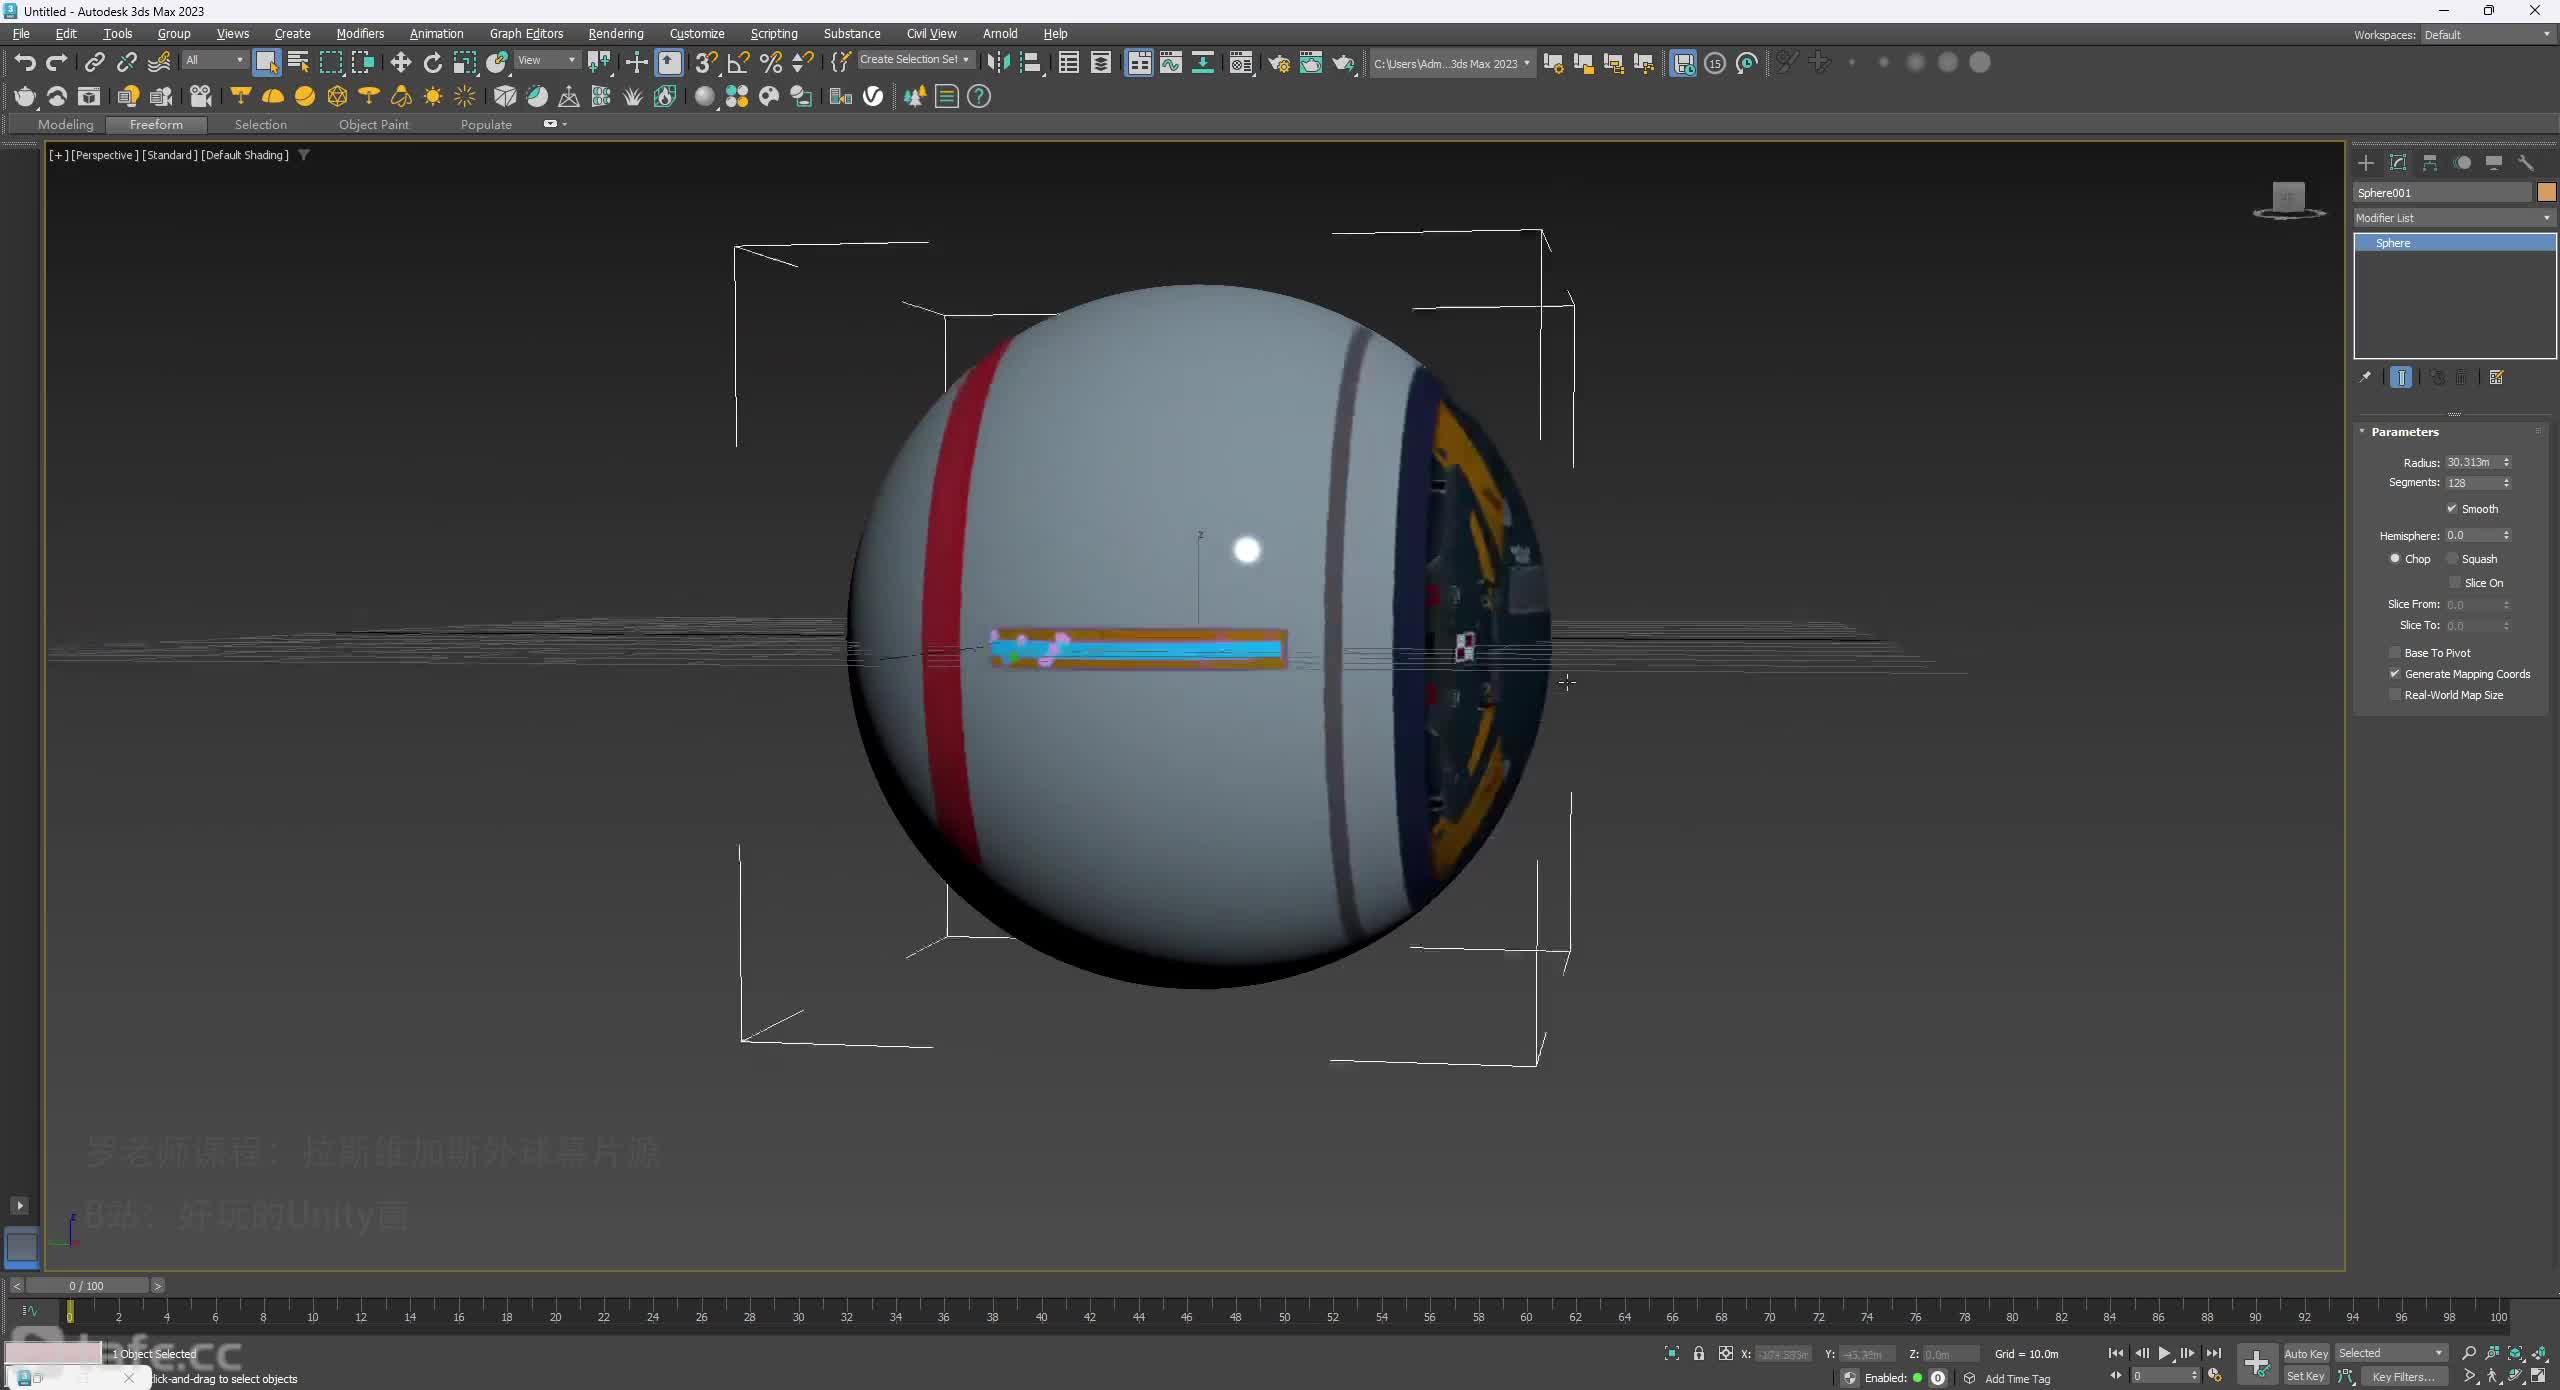The image size is (2560, 1390).
Task: Click Add Time Tag label
Action: point(2017,1379)
